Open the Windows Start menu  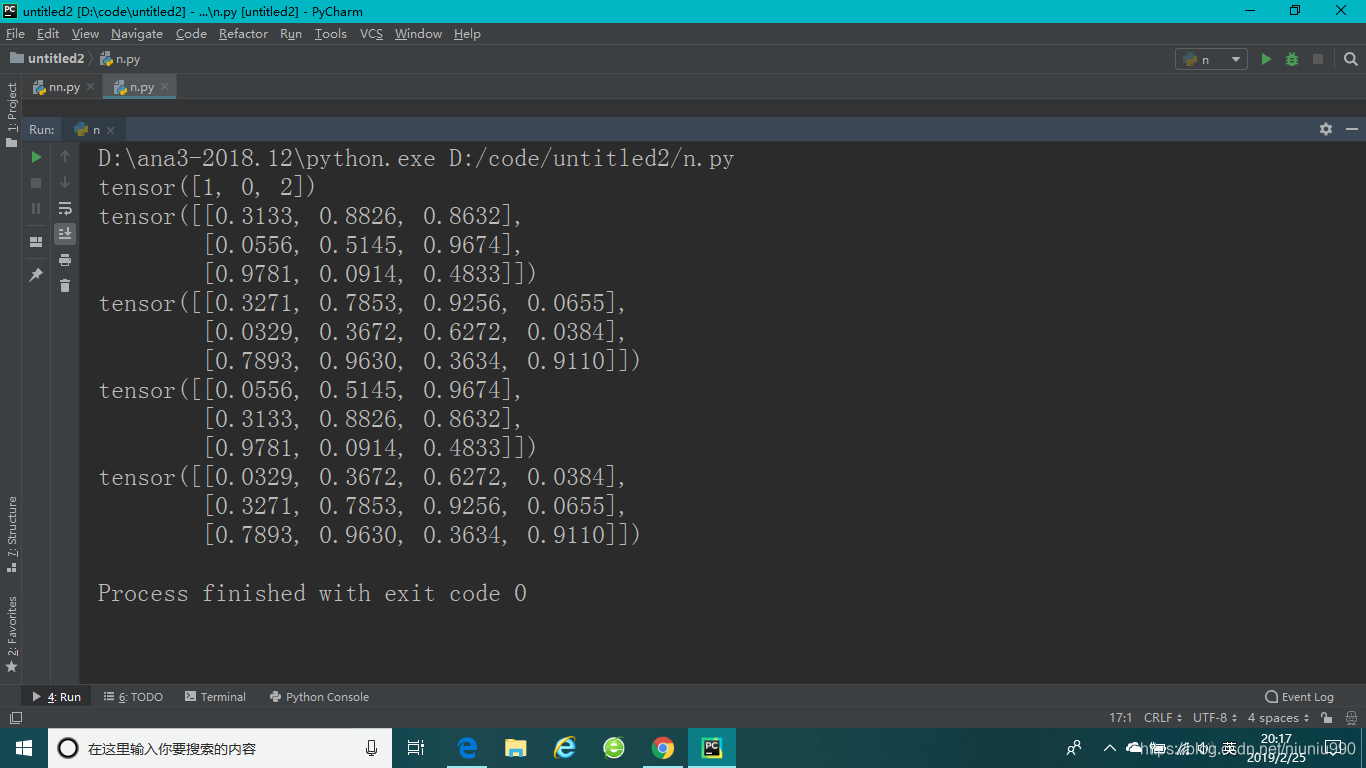click(24, 748)
